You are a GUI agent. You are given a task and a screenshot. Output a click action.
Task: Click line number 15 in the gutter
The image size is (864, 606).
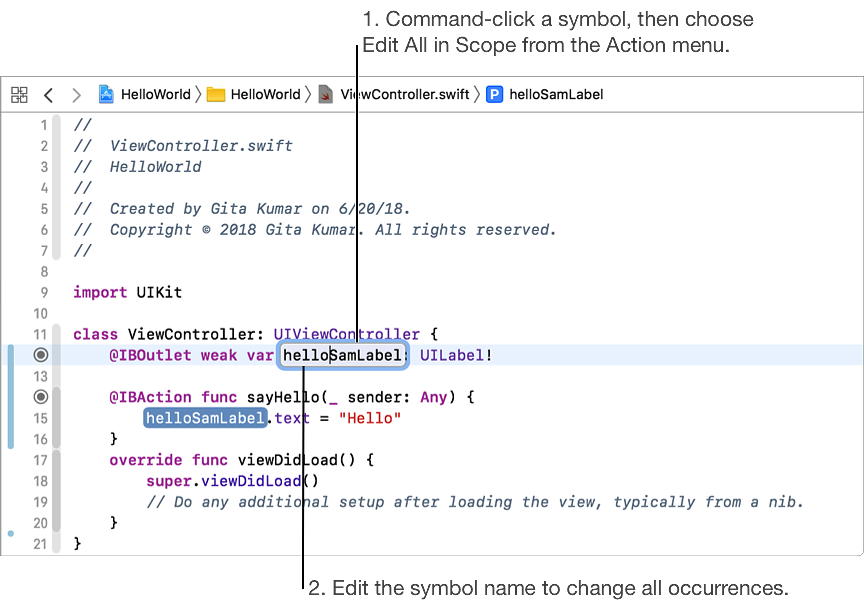[x=40, y=418]
